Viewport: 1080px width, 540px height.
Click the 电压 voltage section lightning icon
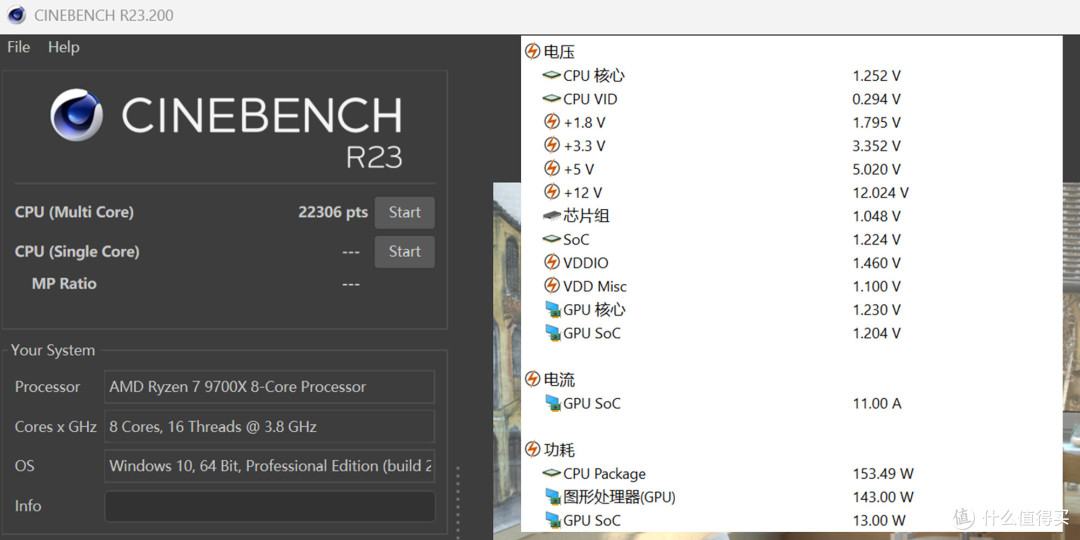[532, 52]
